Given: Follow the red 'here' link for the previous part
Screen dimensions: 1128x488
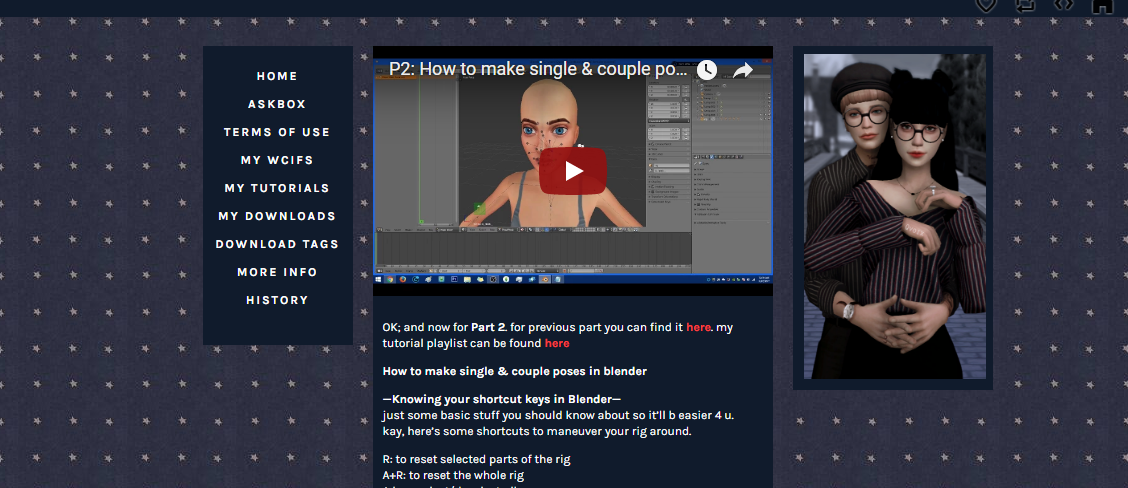Looking at the screenshot, I should pyautogui.click(x=698, y=327).
